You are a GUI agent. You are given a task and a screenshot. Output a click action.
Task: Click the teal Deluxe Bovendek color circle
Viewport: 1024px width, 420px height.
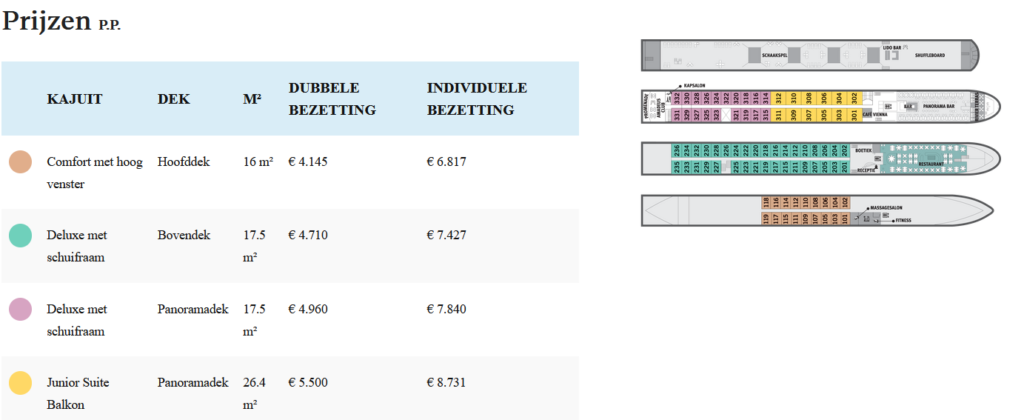click(19, 235)
